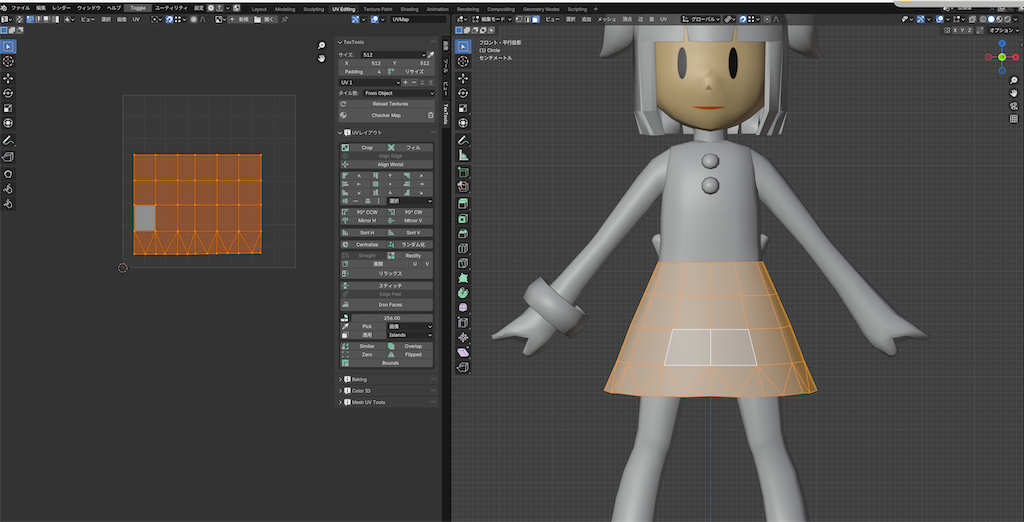Click the trash icon beside Checker Map
This screenshot has width=1024, height=522.
pos(430,116)
